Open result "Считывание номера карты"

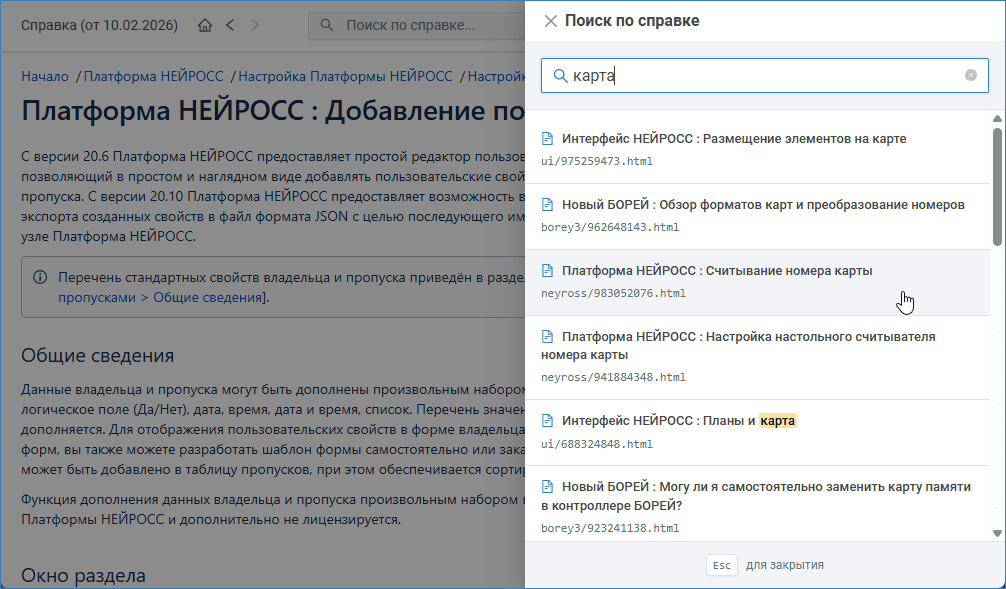(716, 271)
